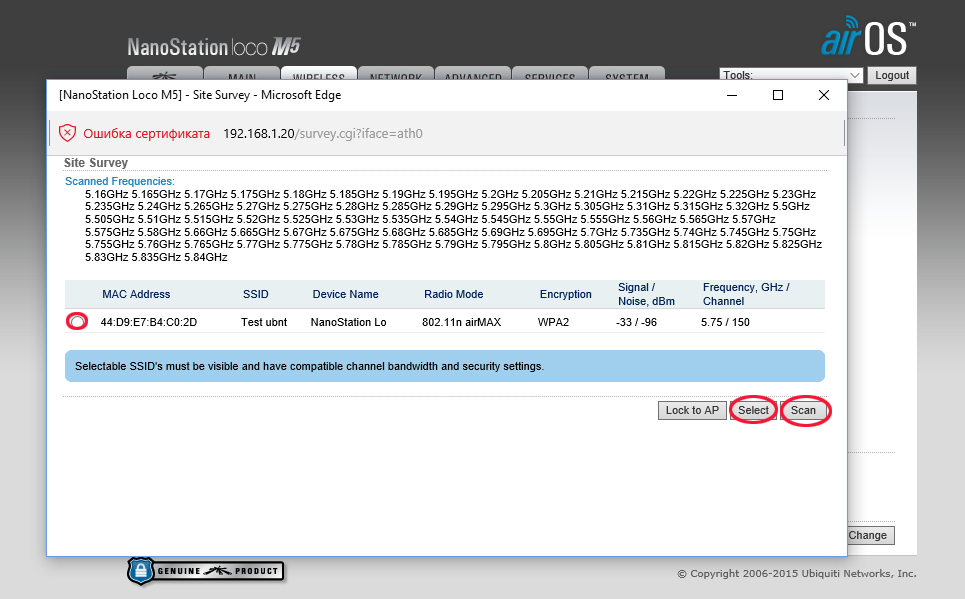Open the Ubiquiti logo tab
The height and width of the screenshot is (599, 965).
[164, 75]
